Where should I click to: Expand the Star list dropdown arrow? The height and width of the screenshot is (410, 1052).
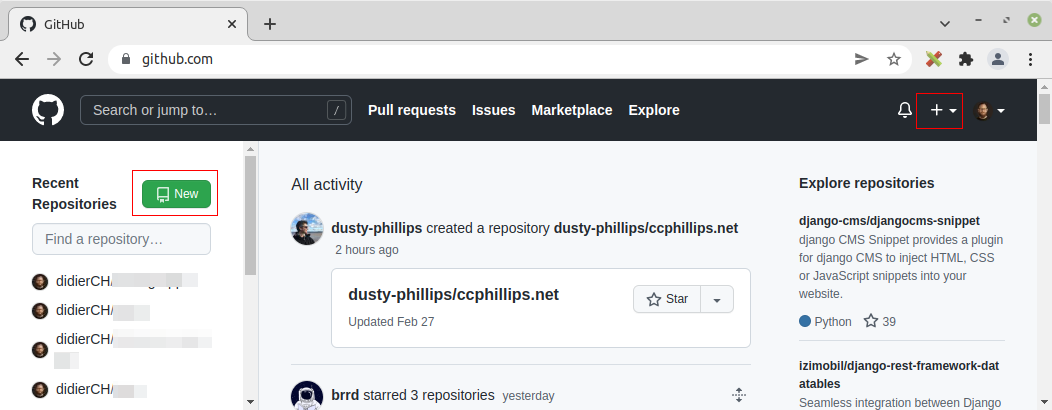click(717, 299)
